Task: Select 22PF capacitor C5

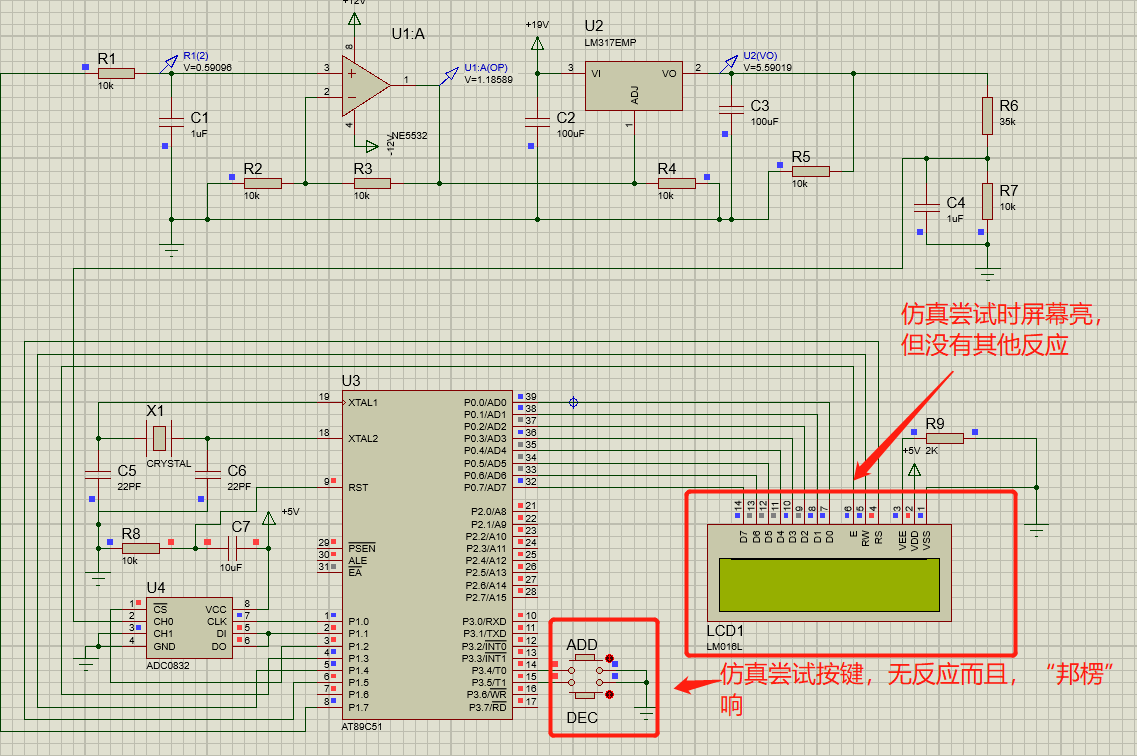Action: point(99,475)
